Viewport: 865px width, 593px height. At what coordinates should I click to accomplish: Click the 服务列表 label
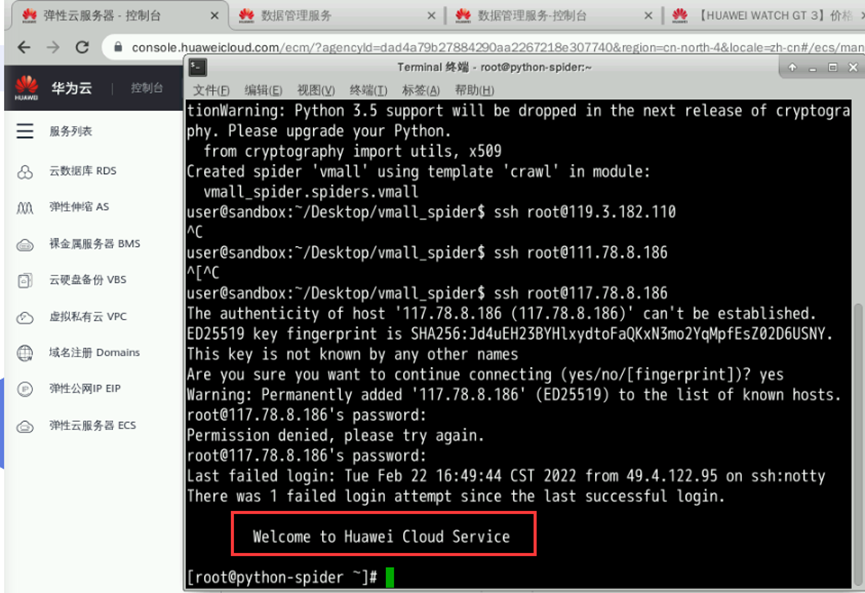click(x=71, y=131)
